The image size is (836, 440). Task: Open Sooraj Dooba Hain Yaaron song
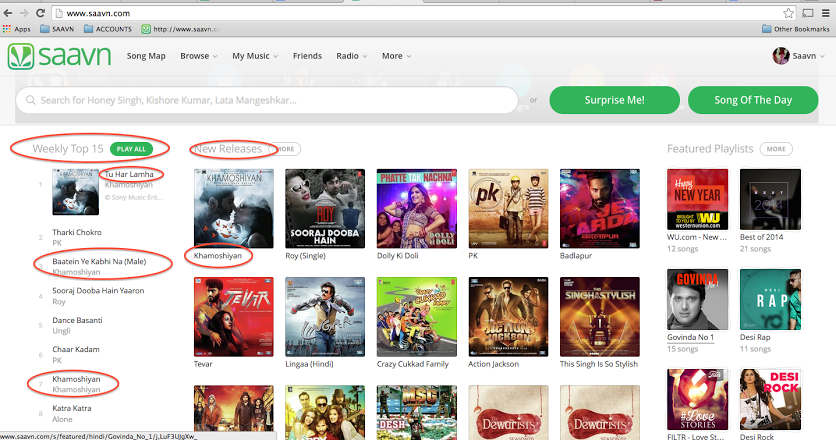(x=98, y=291)
